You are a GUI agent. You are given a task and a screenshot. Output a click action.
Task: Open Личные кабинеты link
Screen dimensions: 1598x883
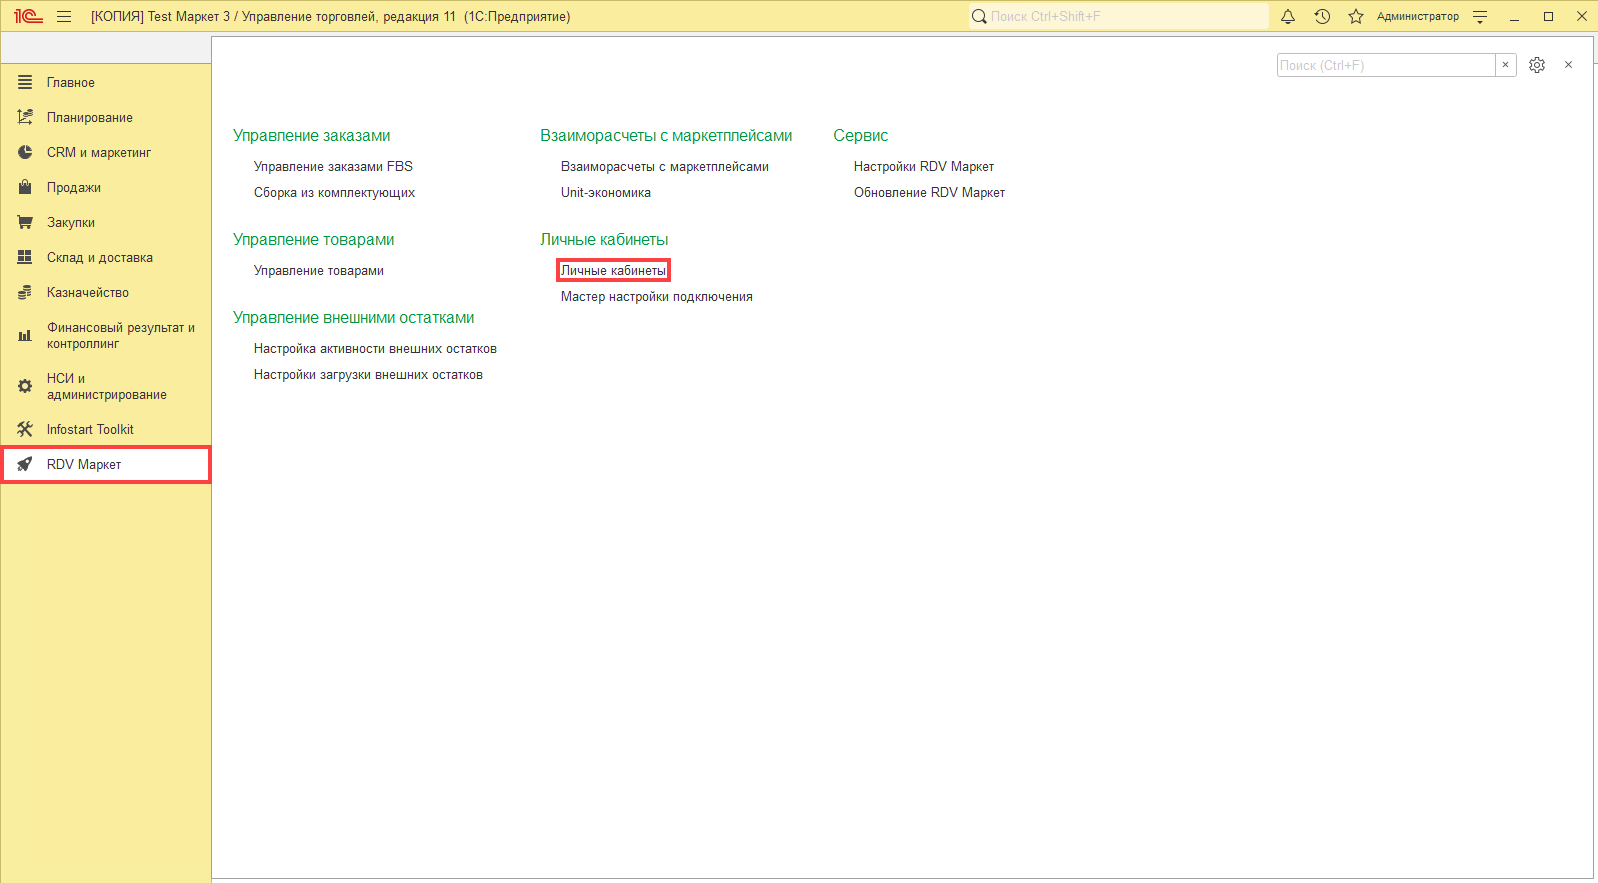point(613,270)
